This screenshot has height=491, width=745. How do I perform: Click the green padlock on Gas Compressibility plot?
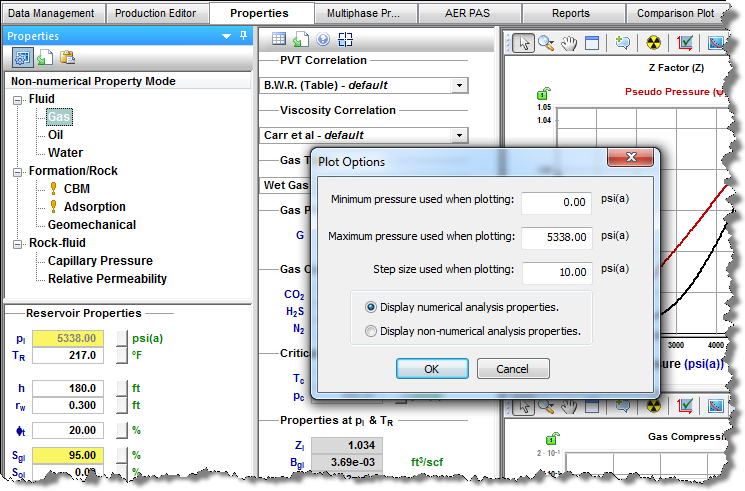click(x=552, y=438)
